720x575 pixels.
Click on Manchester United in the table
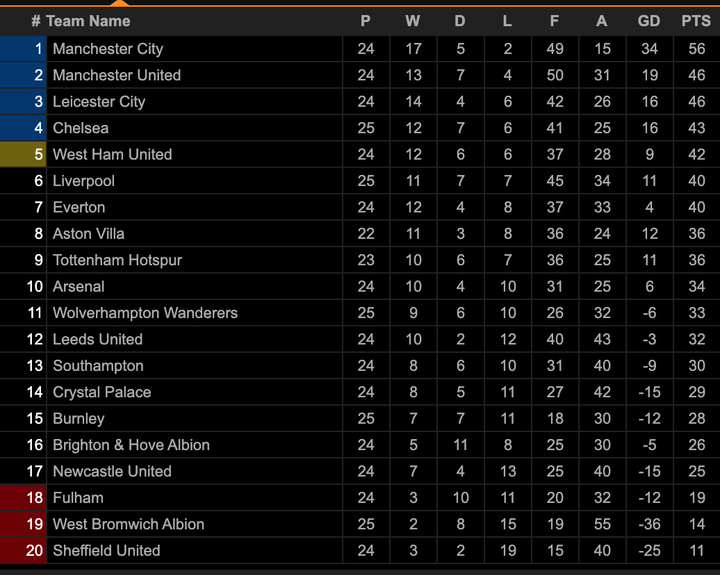click(116, 75)
